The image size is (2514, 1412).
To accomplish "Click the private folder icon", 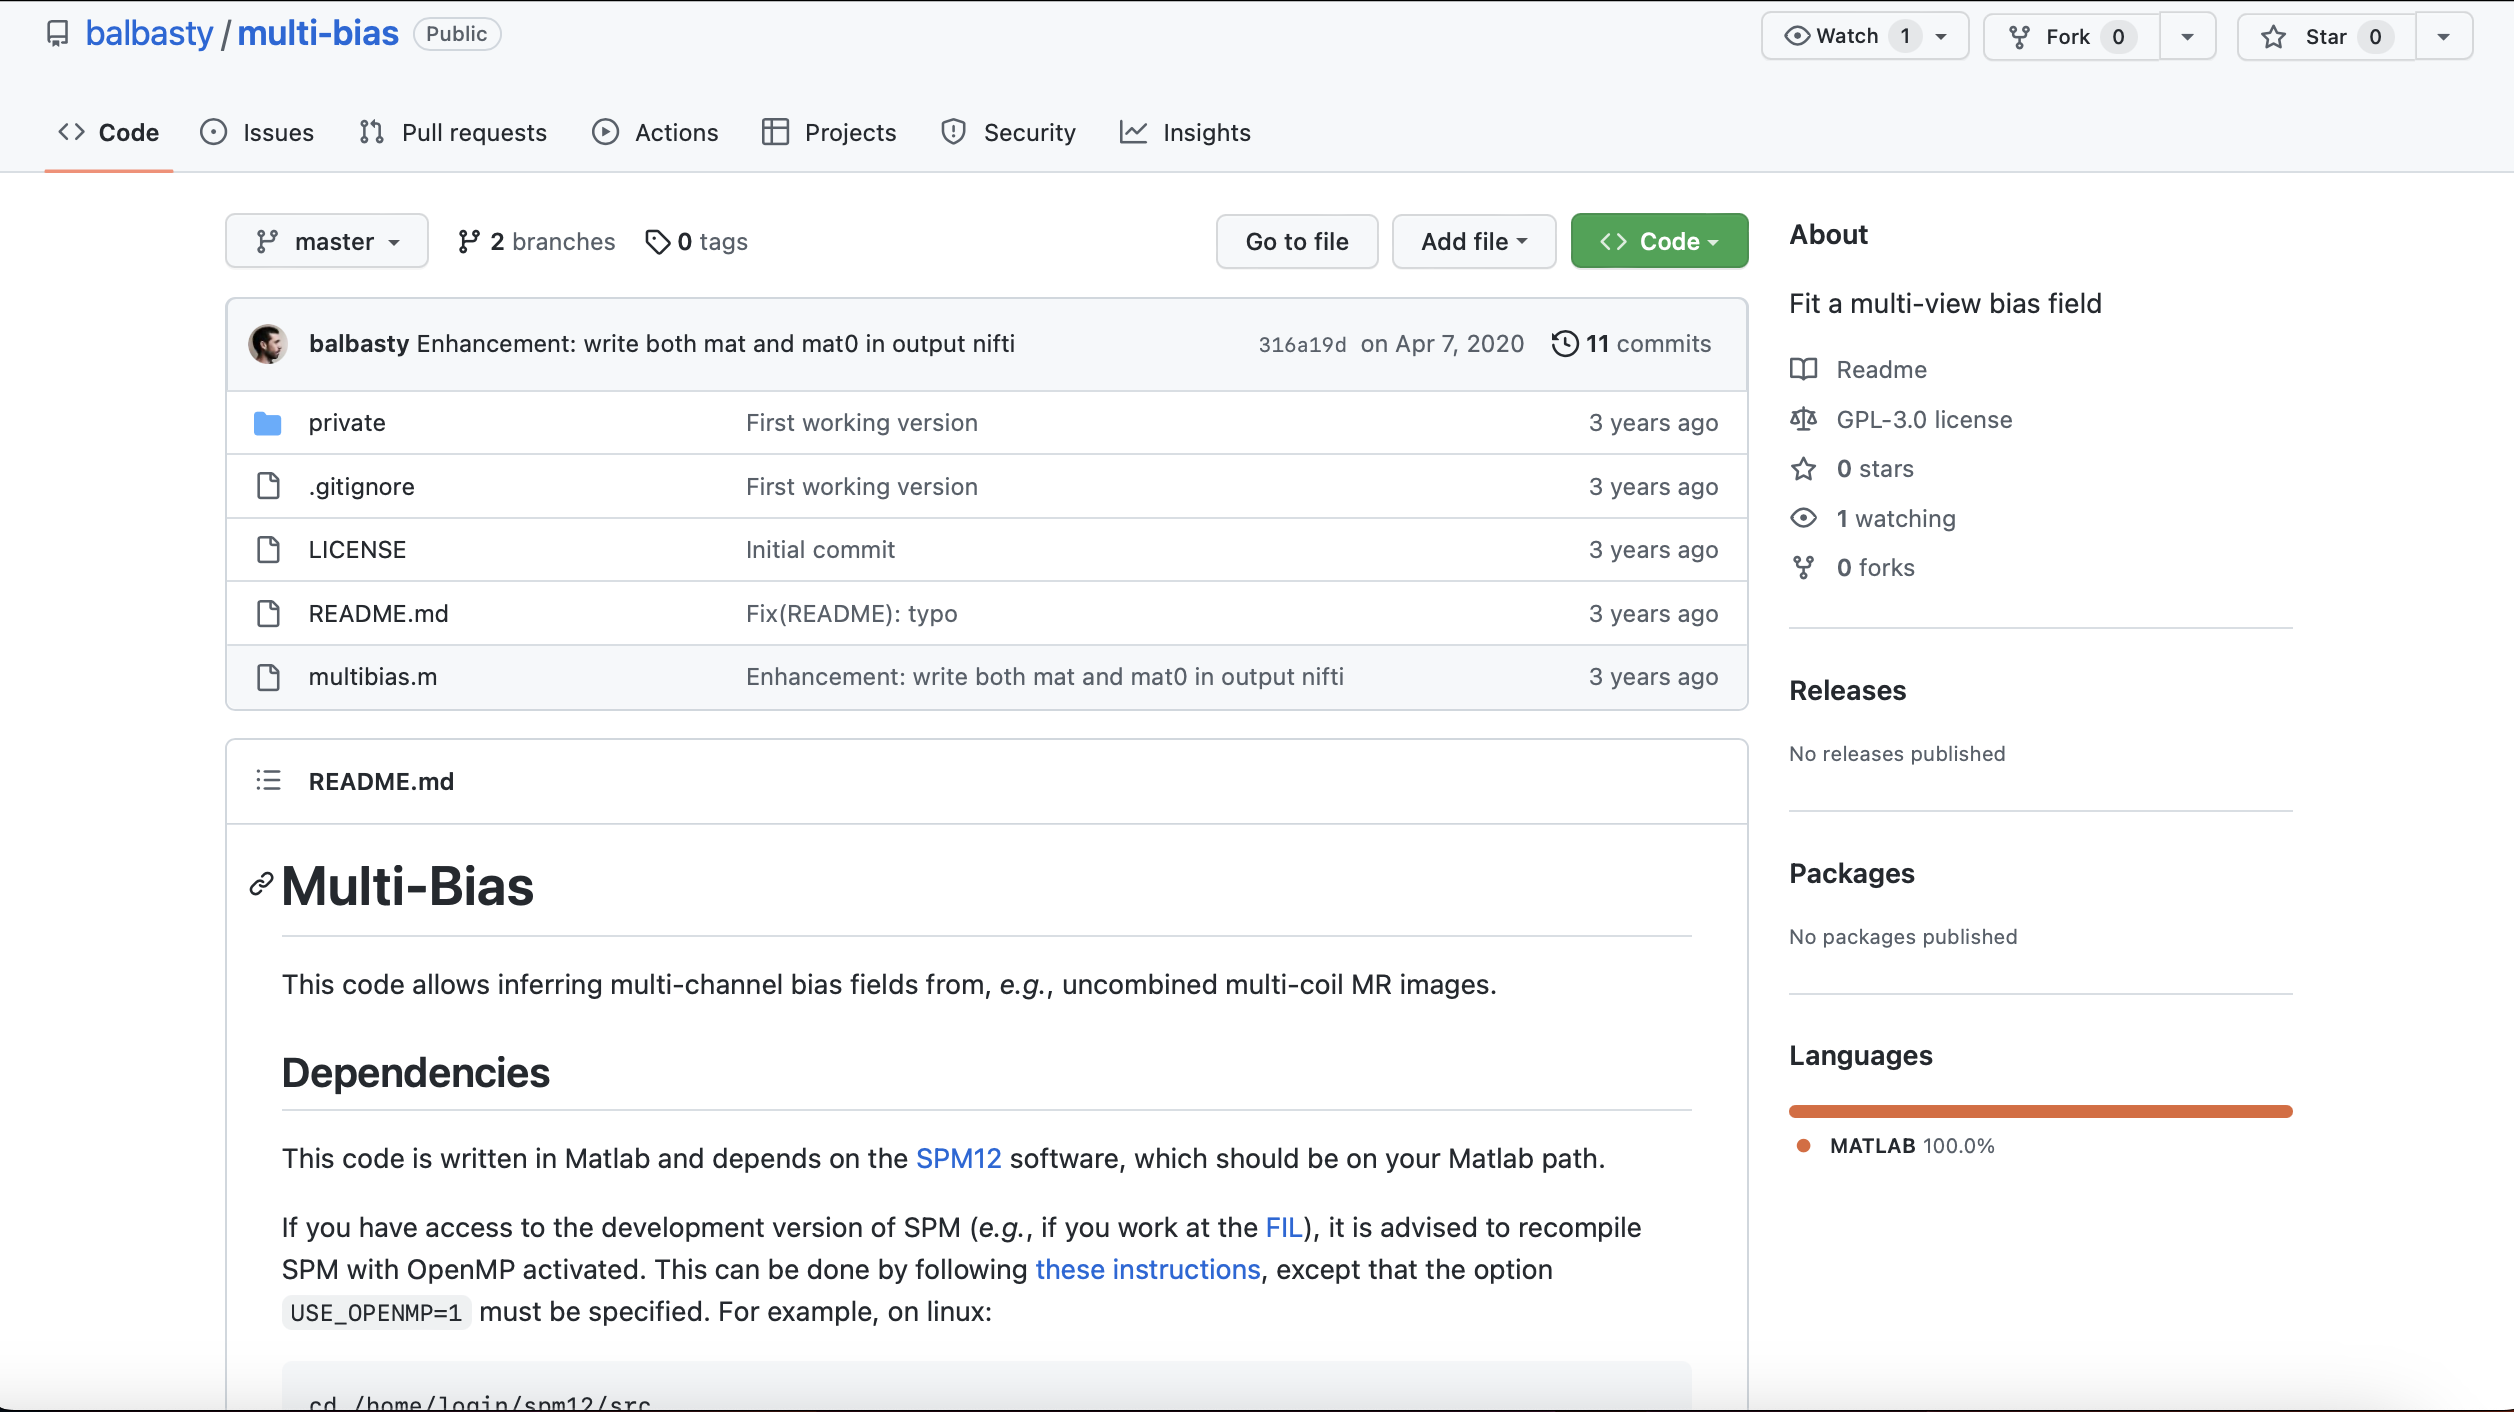I will click(267, 423).
